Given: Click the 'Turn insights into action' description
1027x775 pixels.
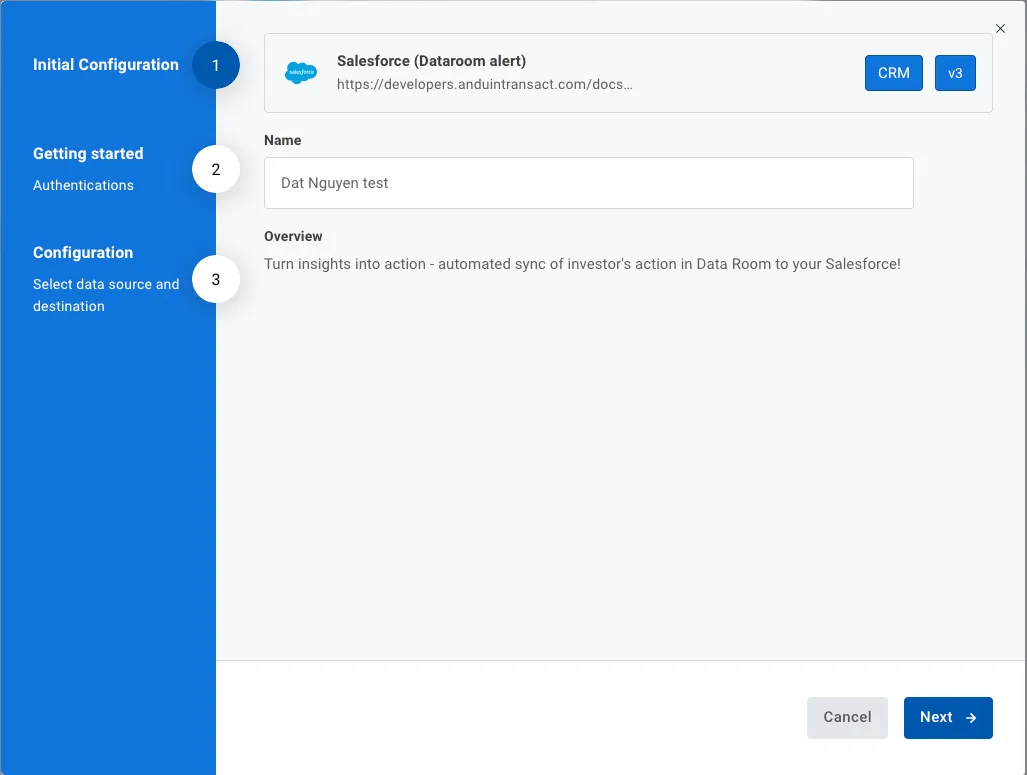Looking at the screenshot, I should pyautogui.click(x=582, y=264).
